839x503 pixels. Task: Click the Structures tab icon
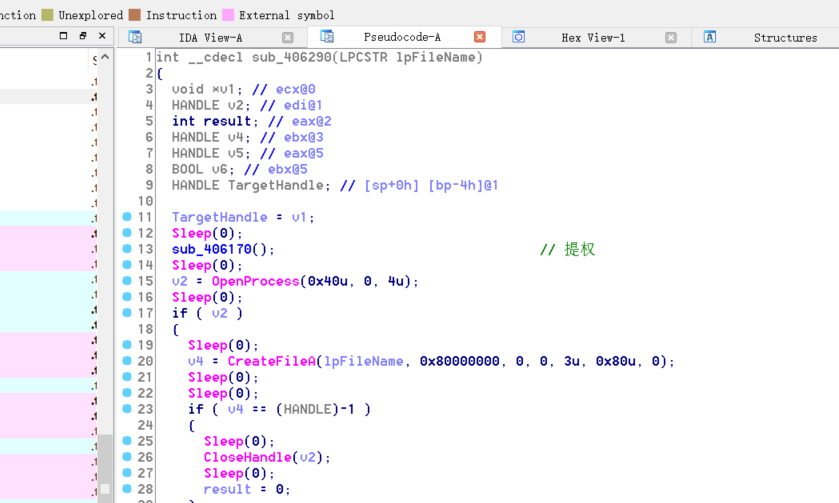click(710, 37)
